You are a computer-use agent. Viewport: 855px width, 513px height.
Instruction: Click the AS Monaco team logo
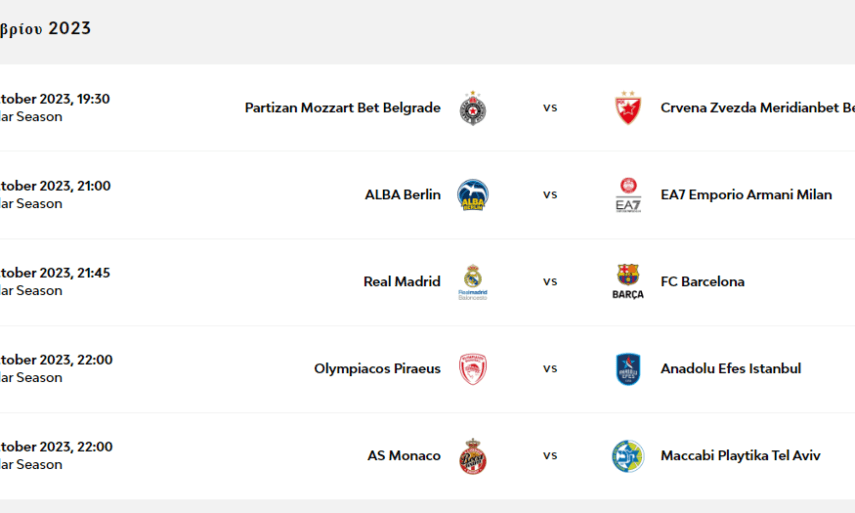pos(473,456)
